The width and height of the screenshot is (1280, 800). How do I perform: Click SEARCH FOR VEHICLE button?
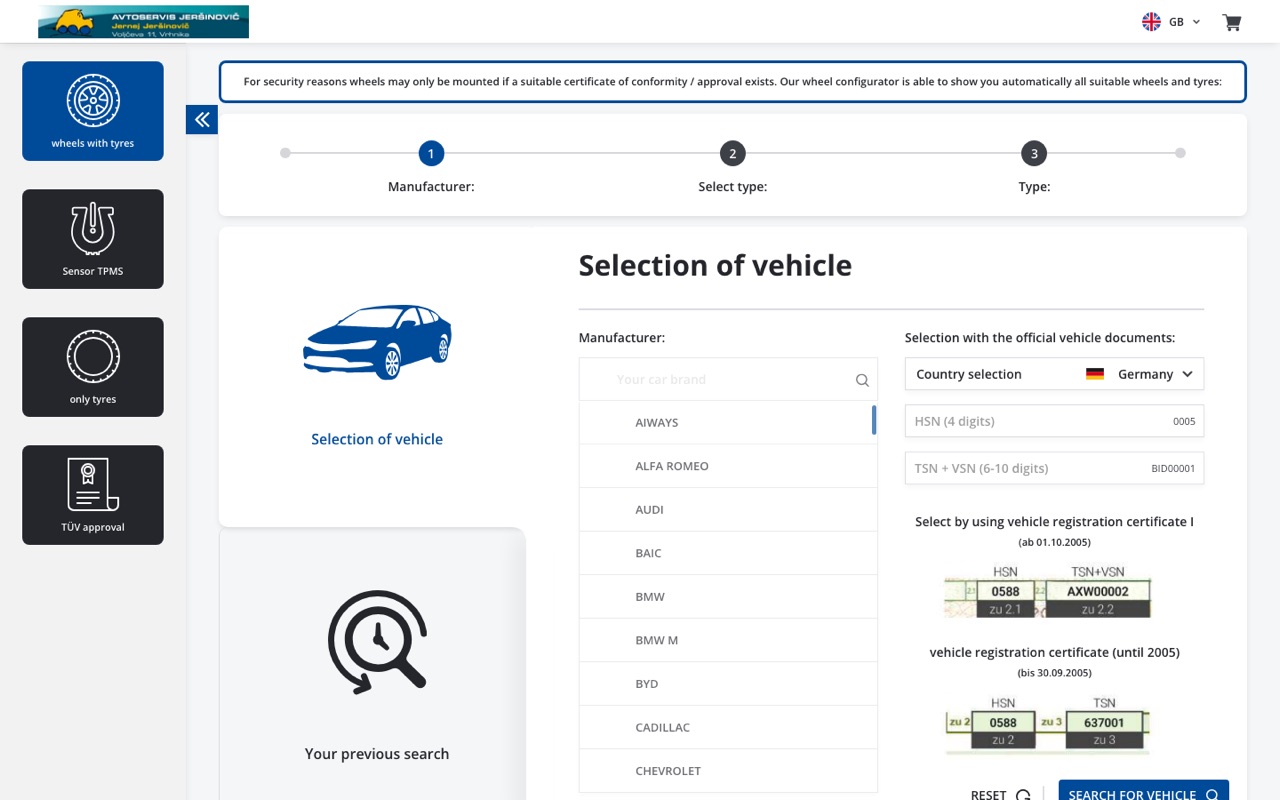click(x=1144, y=791)
